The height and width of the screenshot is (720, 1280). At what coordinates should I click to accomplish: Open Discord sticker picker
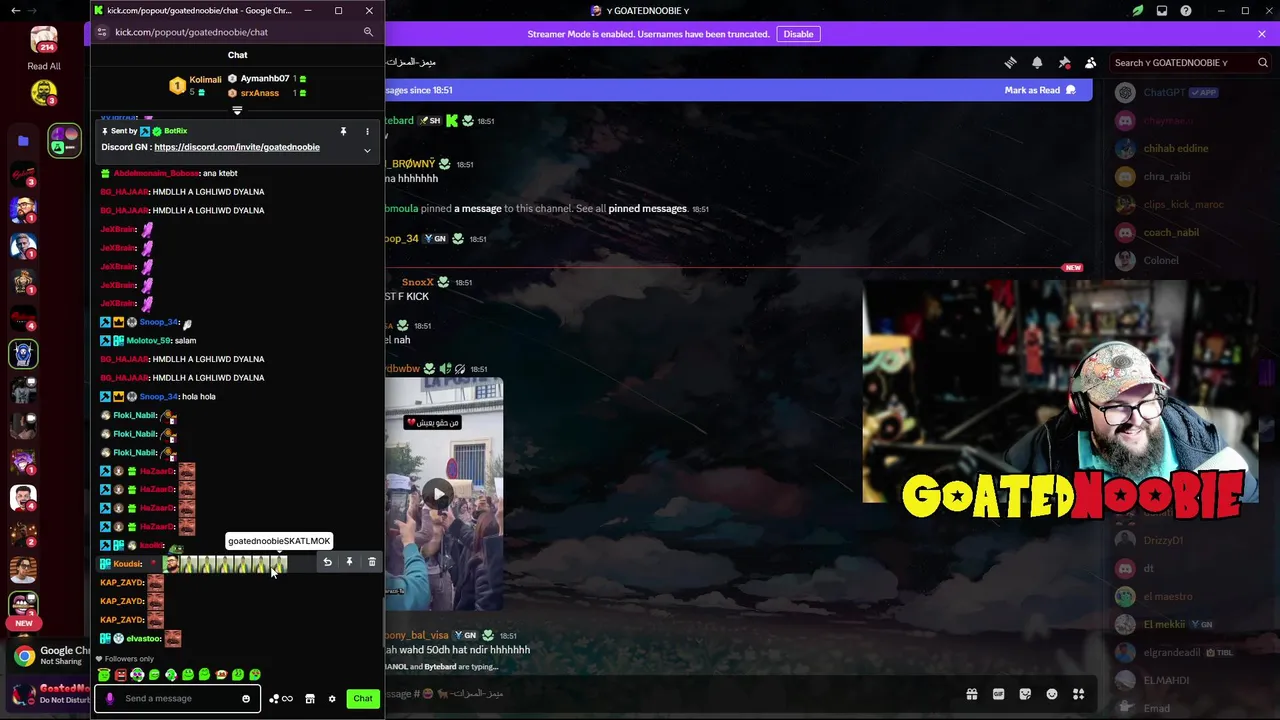[1025, 694]
